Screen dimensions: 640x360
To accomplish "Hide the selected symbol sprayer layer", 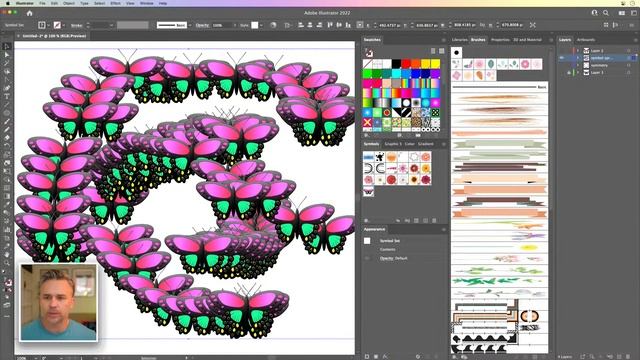I will point(562,58).
